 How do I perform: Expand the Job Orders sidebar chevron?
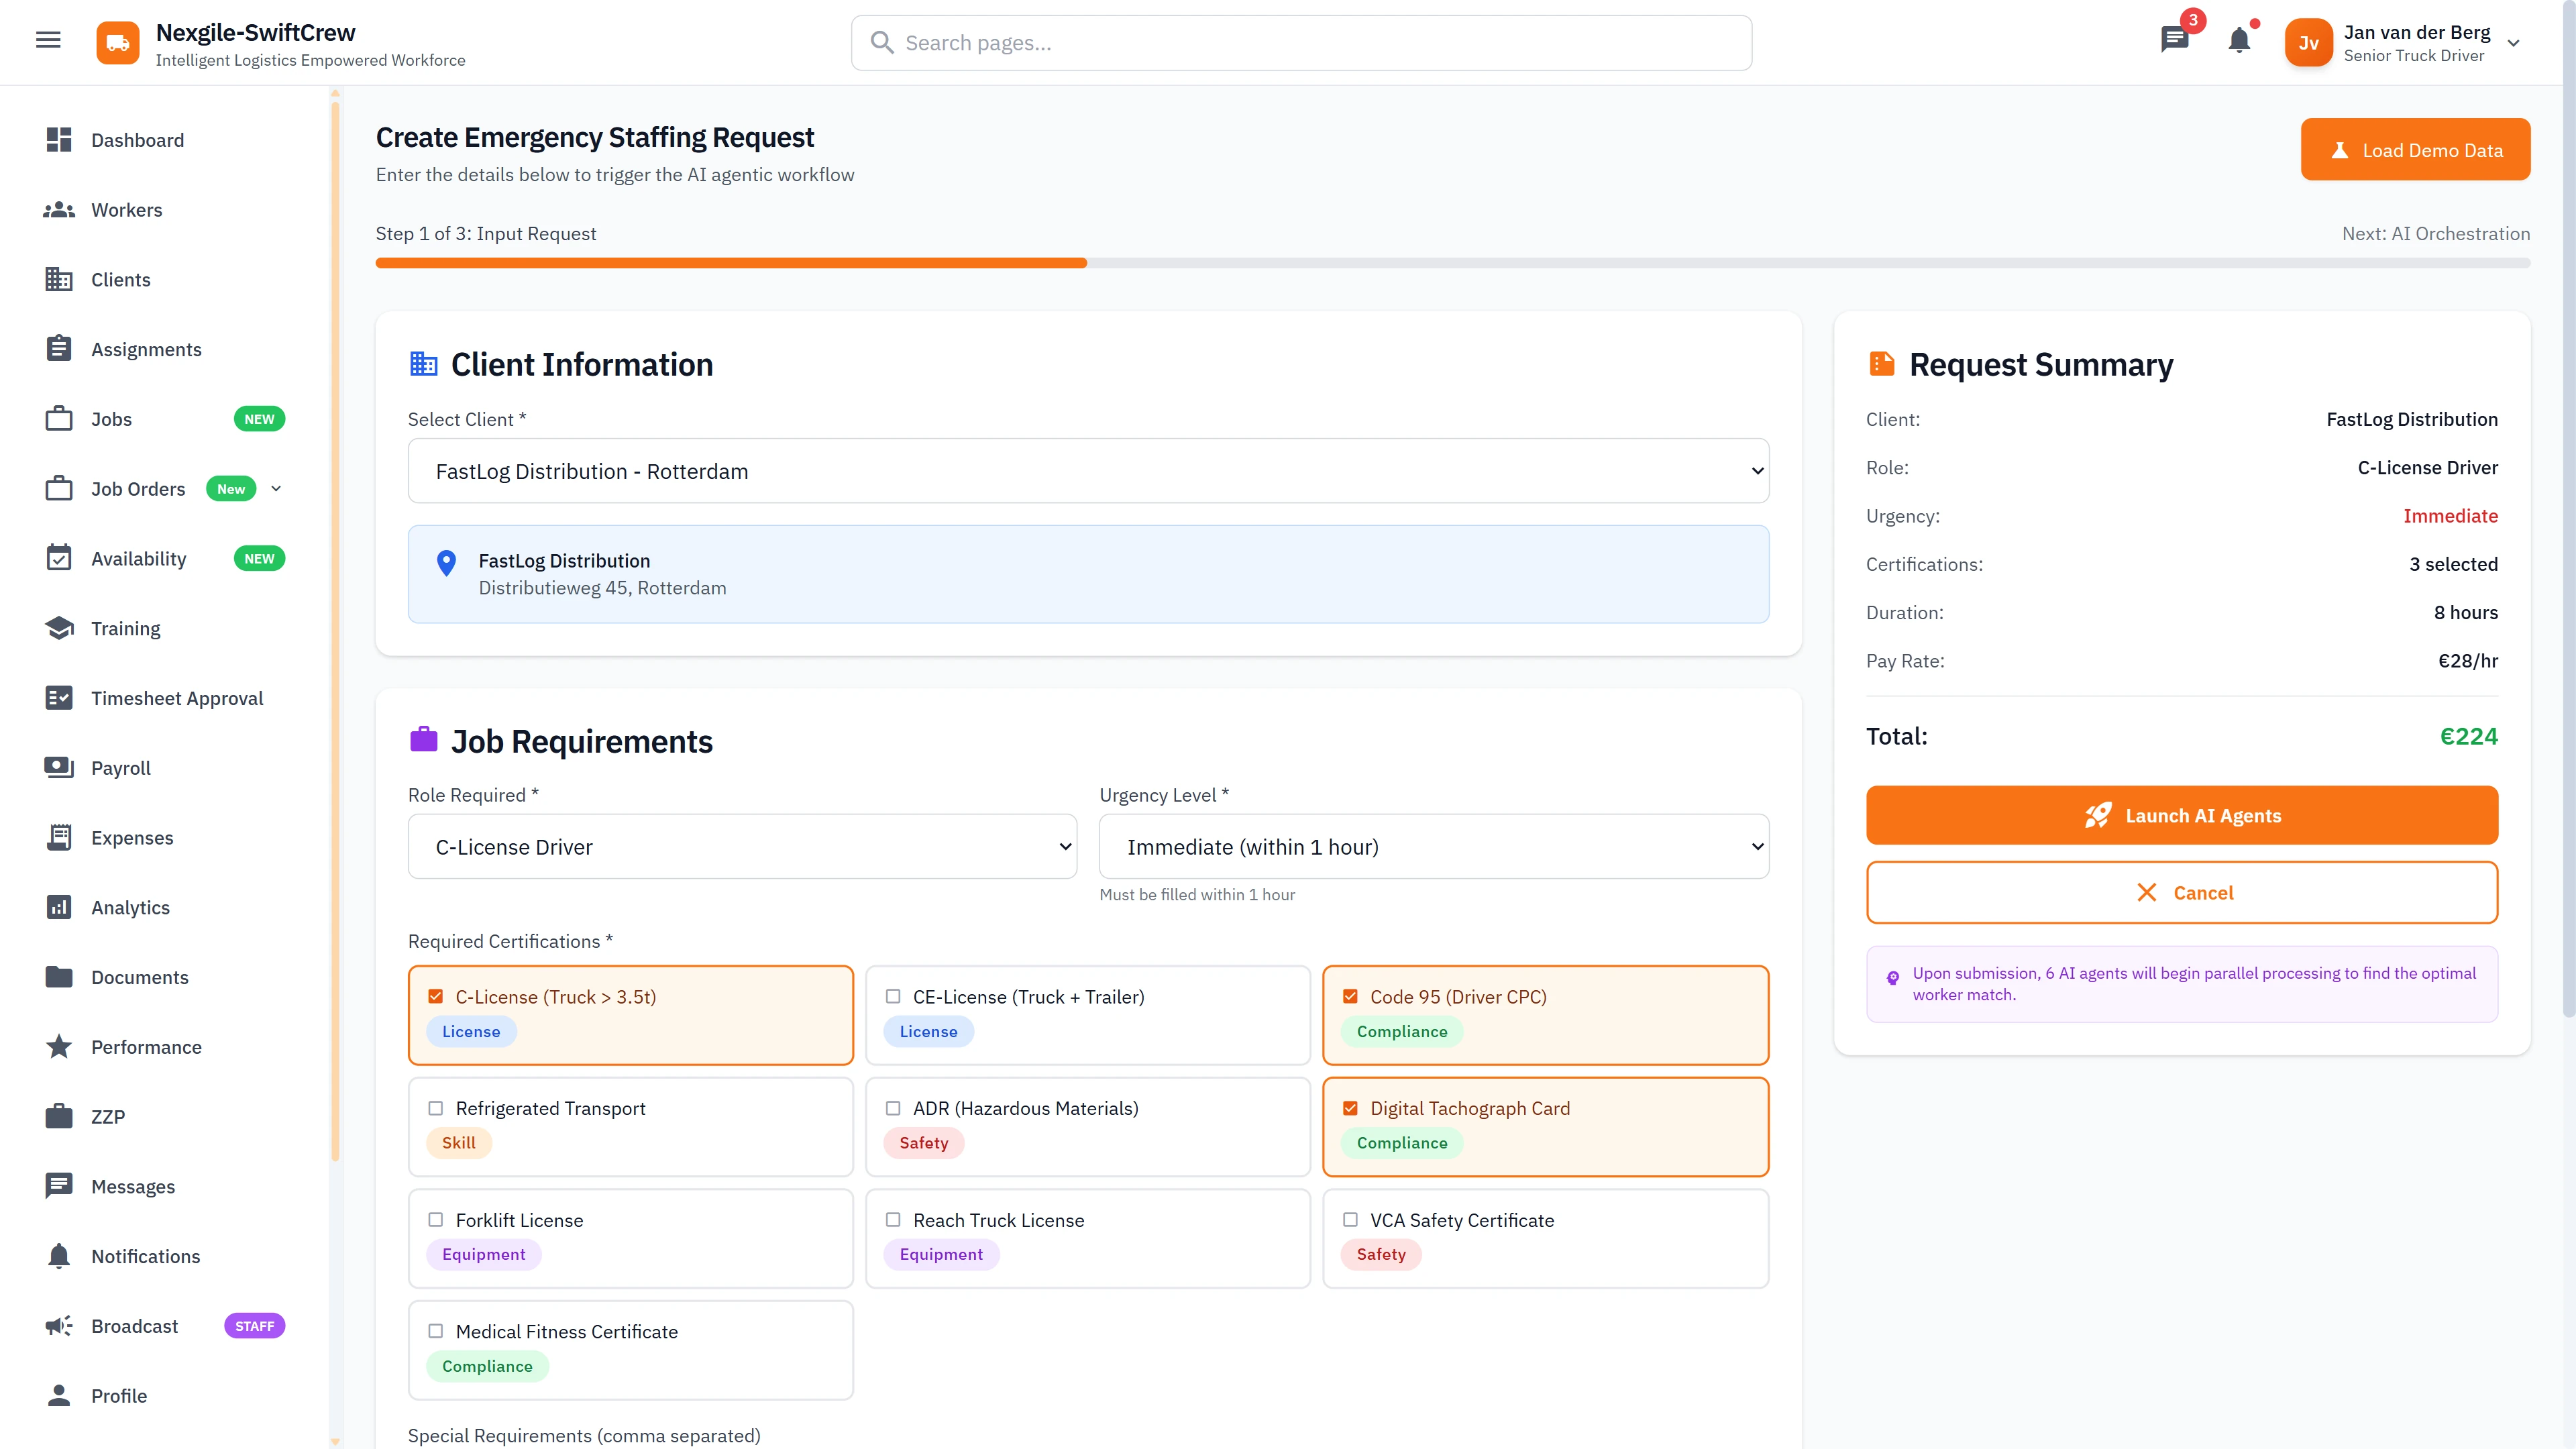coord(277,488)
